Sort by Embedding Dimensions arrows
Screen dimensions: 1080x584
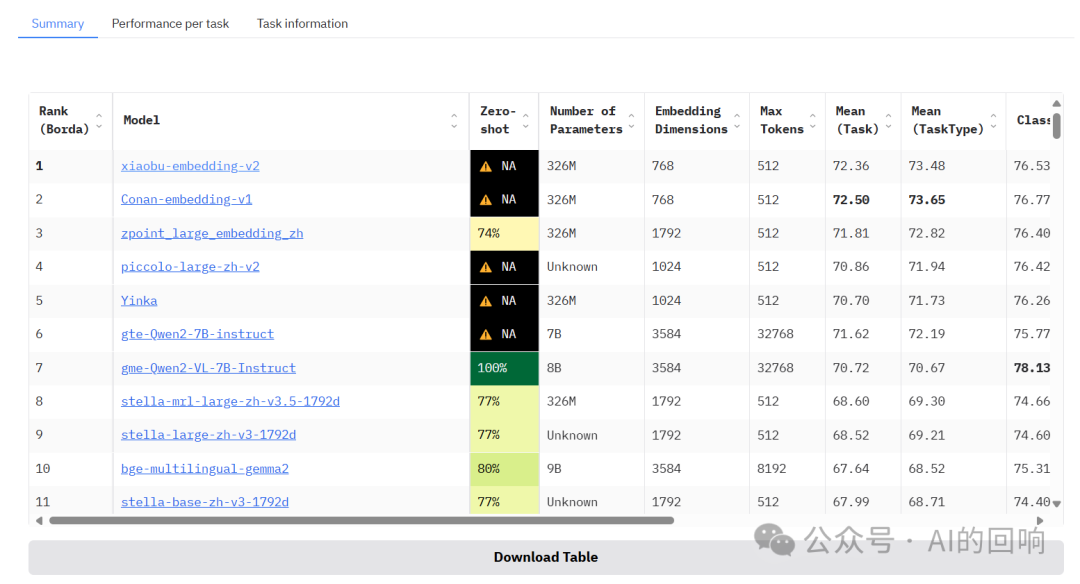[x=737, y=121]
